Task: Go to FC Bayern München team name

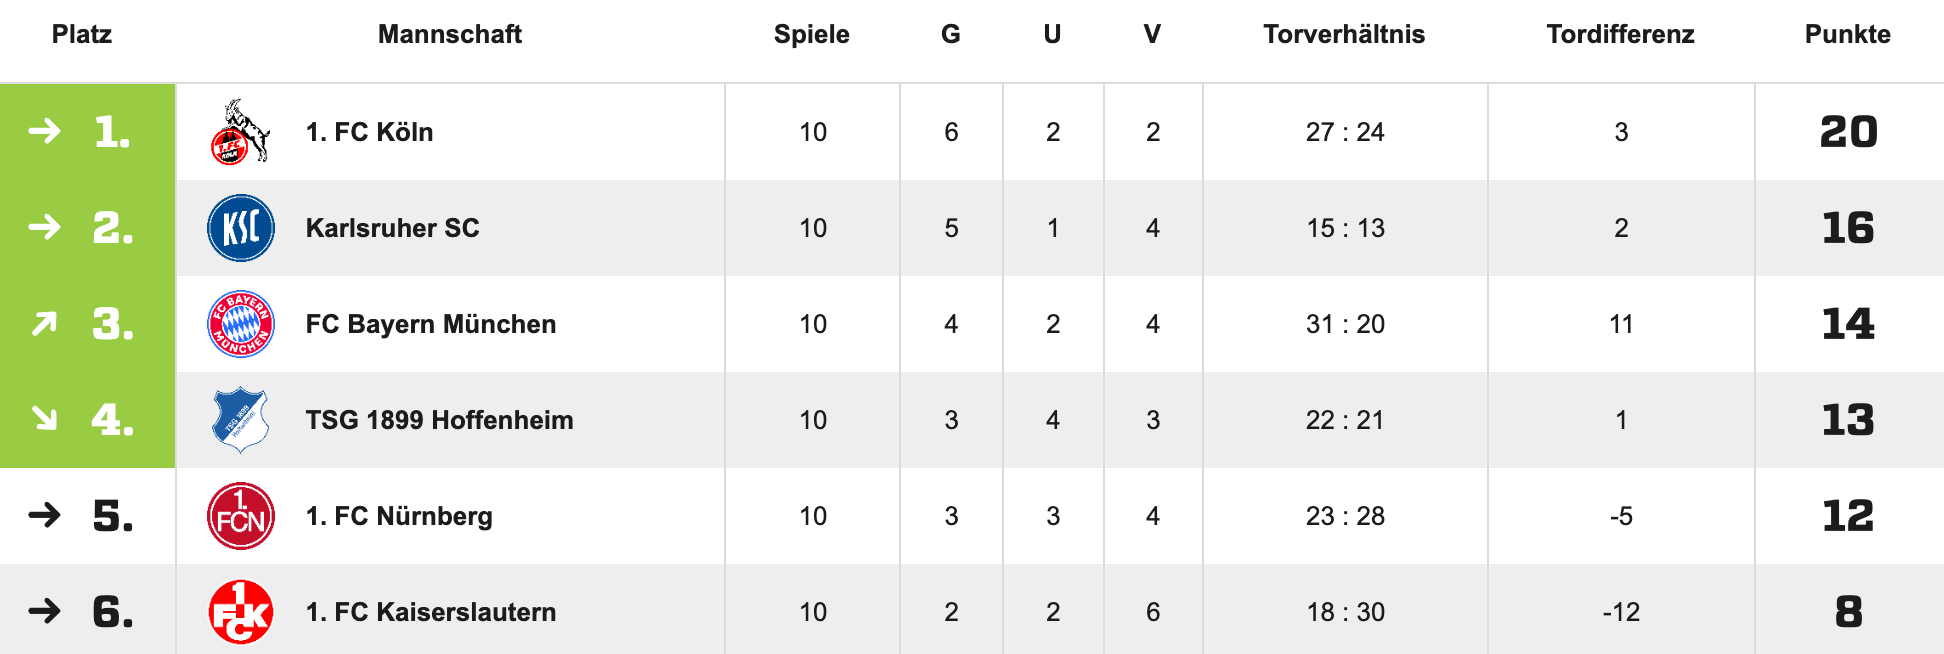Action: click(430, 324)
